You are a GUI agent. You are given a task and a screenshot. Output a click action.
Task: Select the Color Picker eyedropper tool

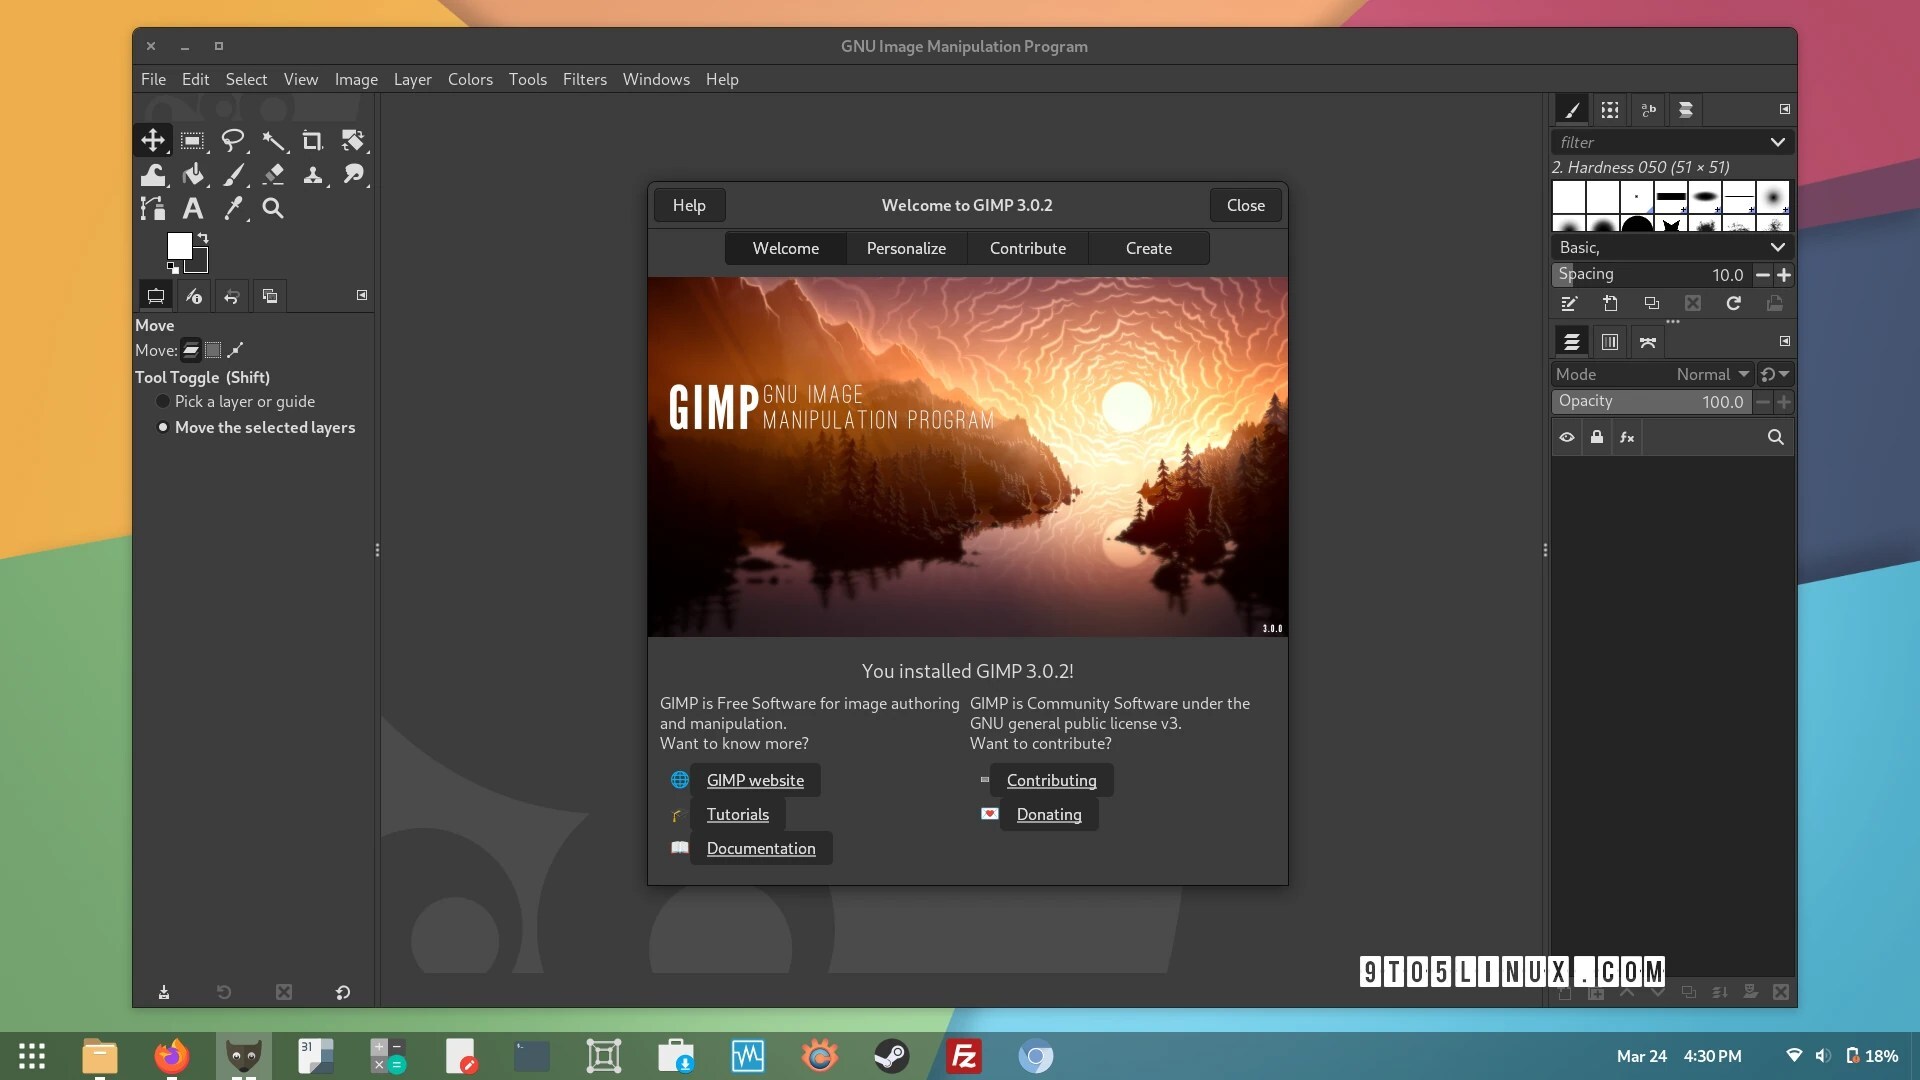coord(232,208)
